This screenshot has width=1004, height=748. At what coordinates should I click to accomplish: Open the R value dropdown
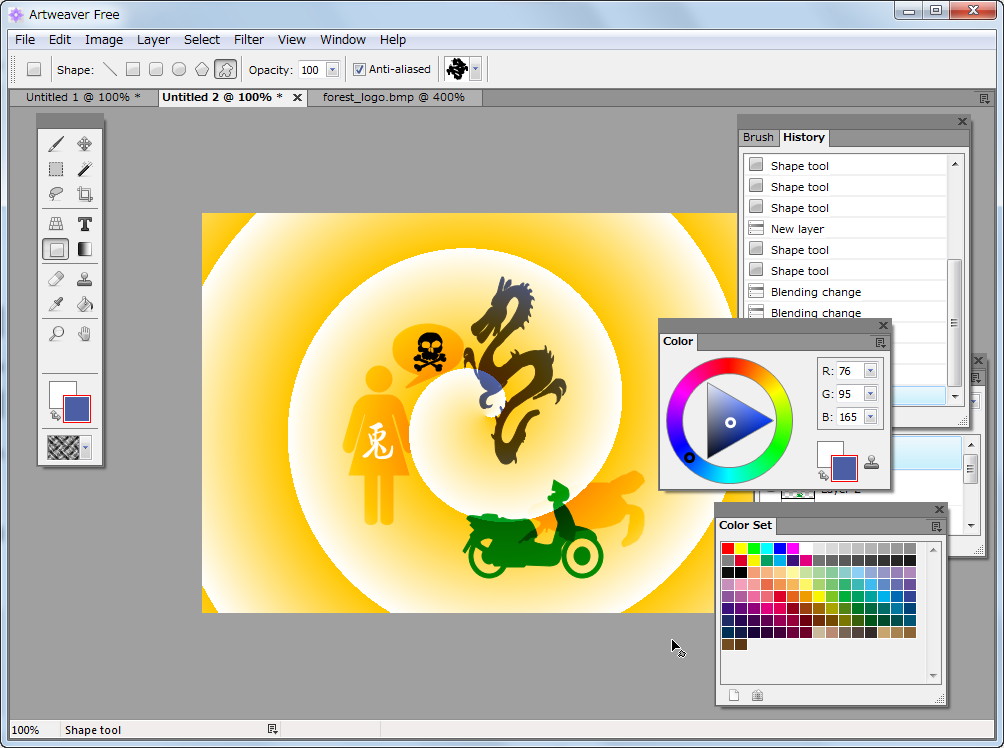(x=870, y=371)
